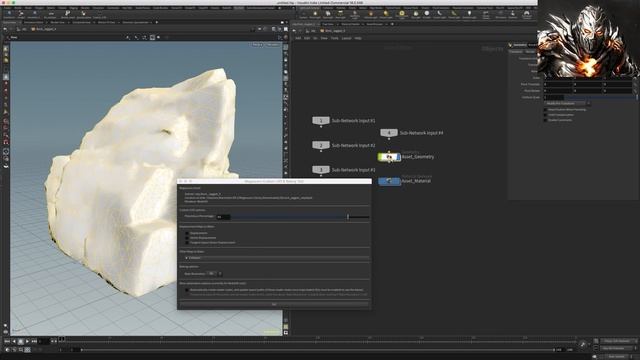The image size is (640, 360).
Task: Click the frame range slider under timeline
Action: 318,350
